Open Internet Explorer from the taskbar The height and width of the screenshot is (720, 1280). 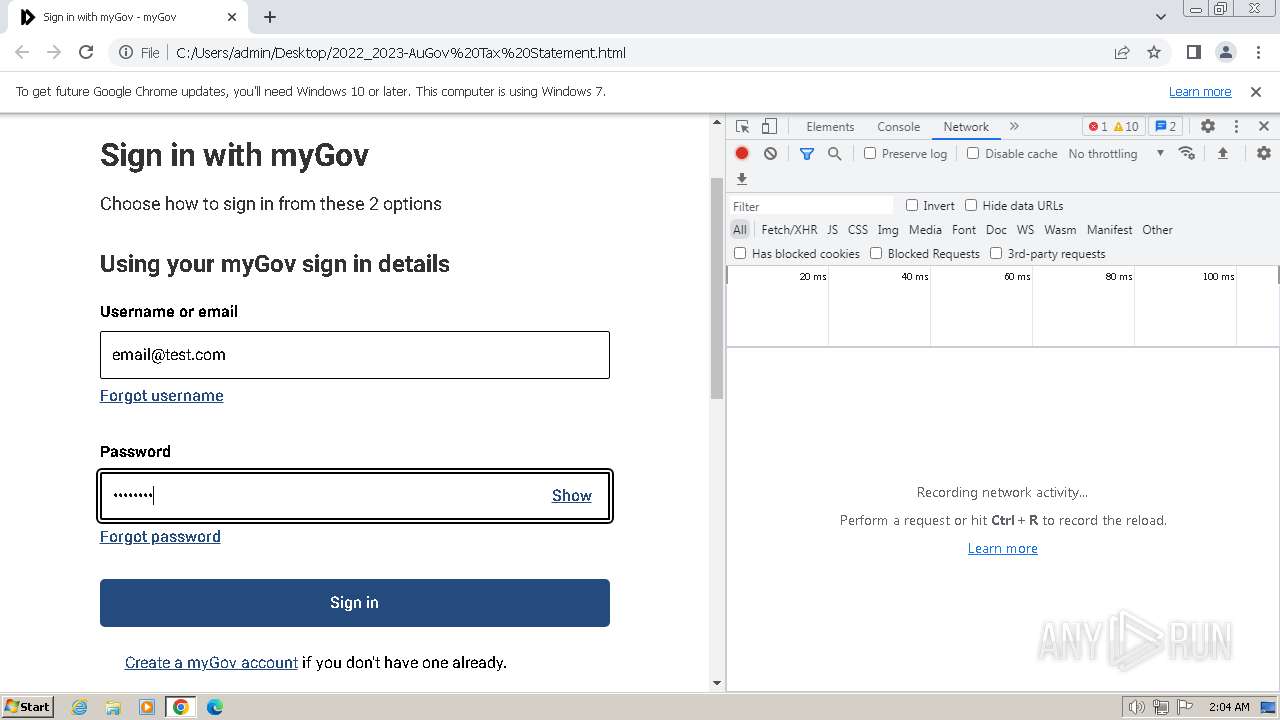(80, 707)
